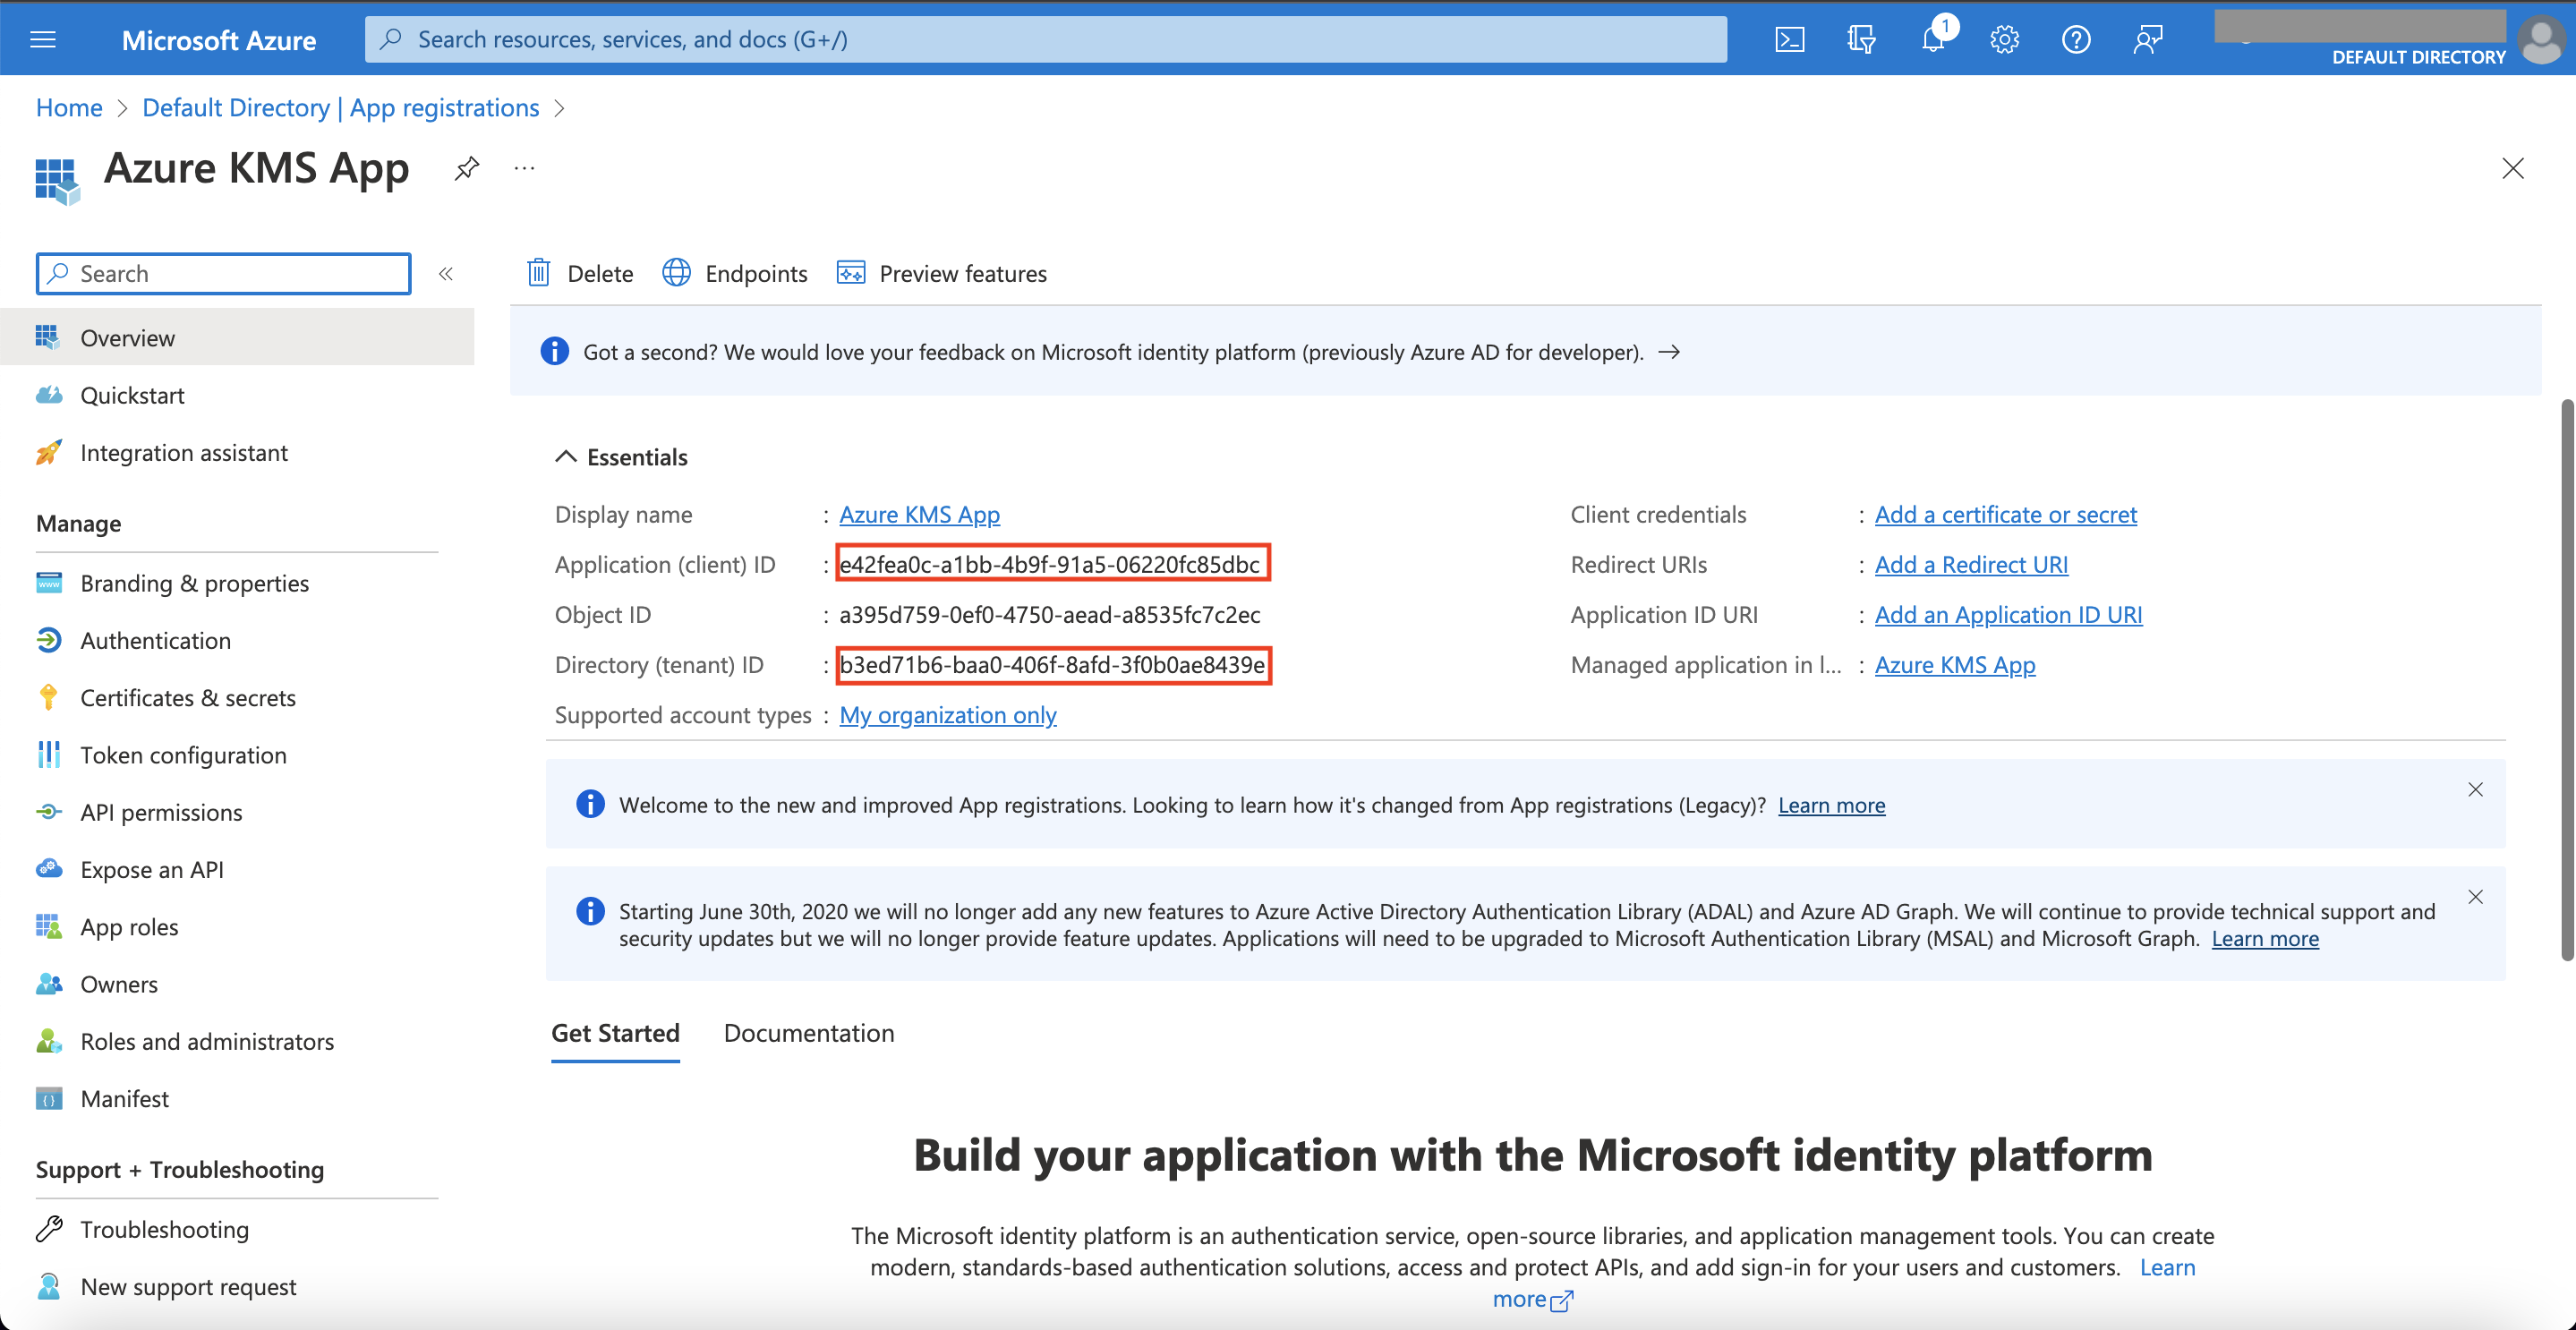Screen dimensions: 2576x1330
Task: Open the notifications bell
Action: tap(1933, 39)
